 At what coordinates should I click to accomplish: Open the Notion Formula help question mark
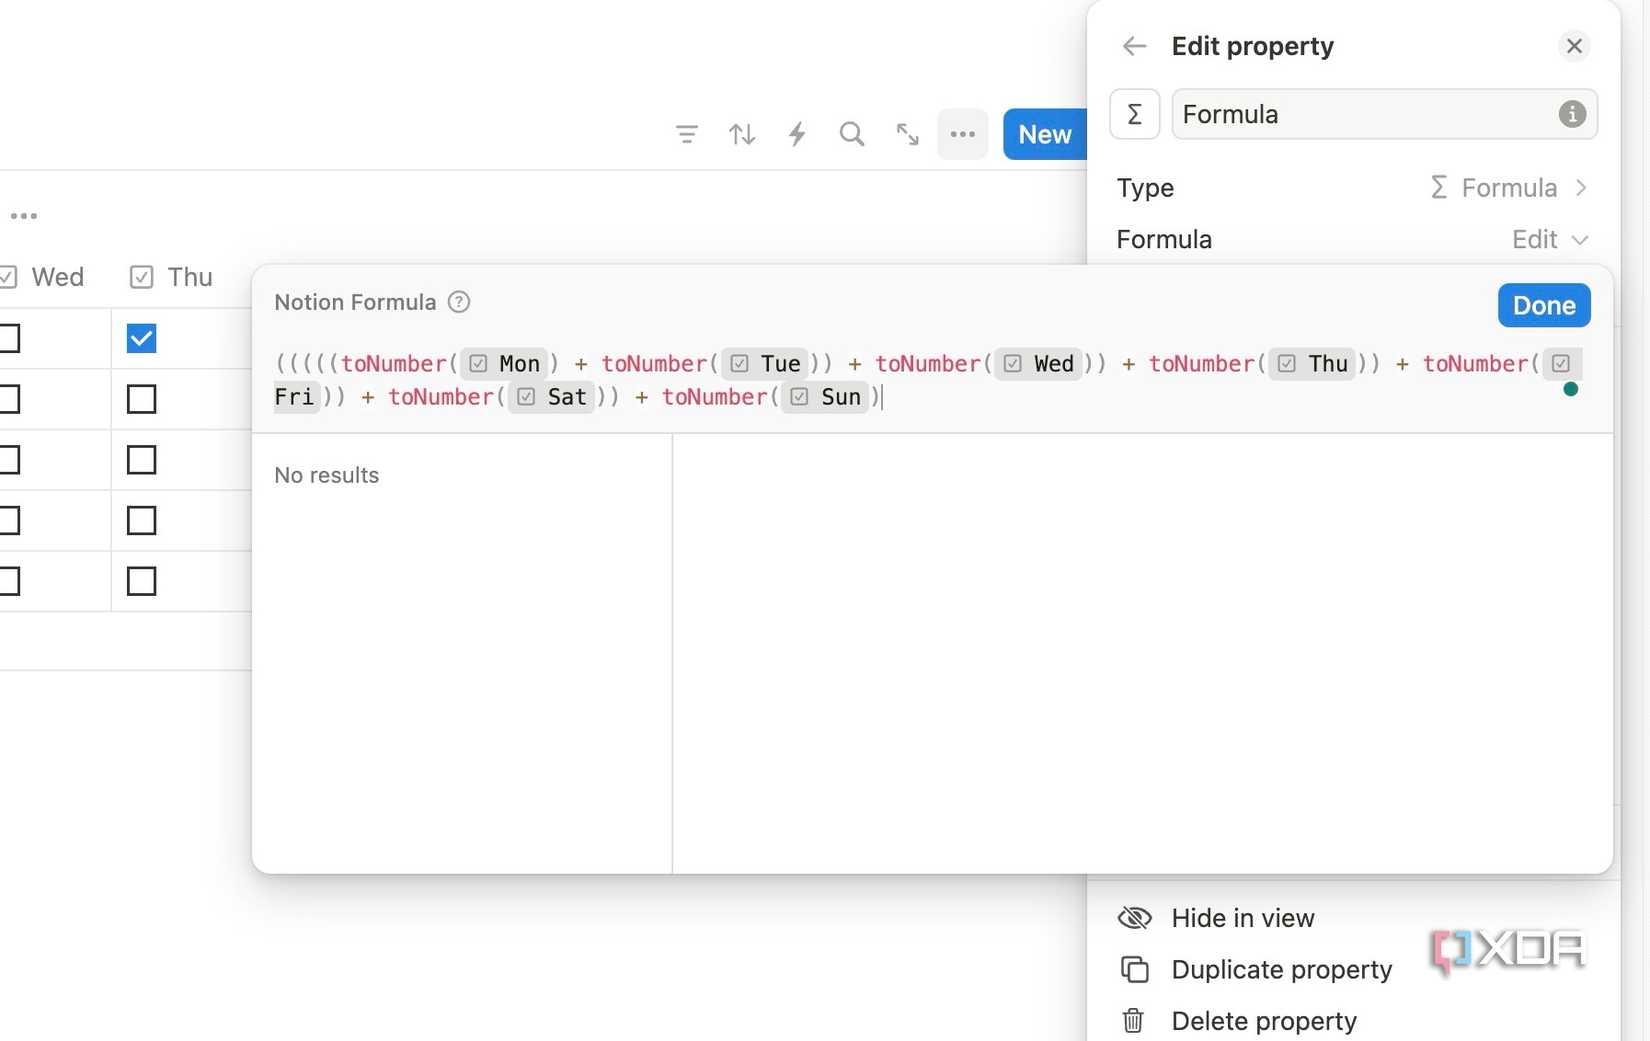click(459, 302)
